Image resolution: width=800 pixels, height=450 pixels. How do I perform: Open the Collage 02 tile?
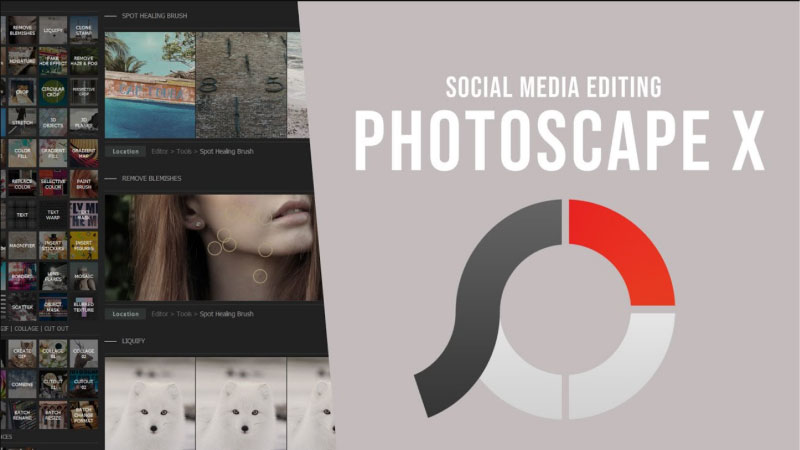84,354
